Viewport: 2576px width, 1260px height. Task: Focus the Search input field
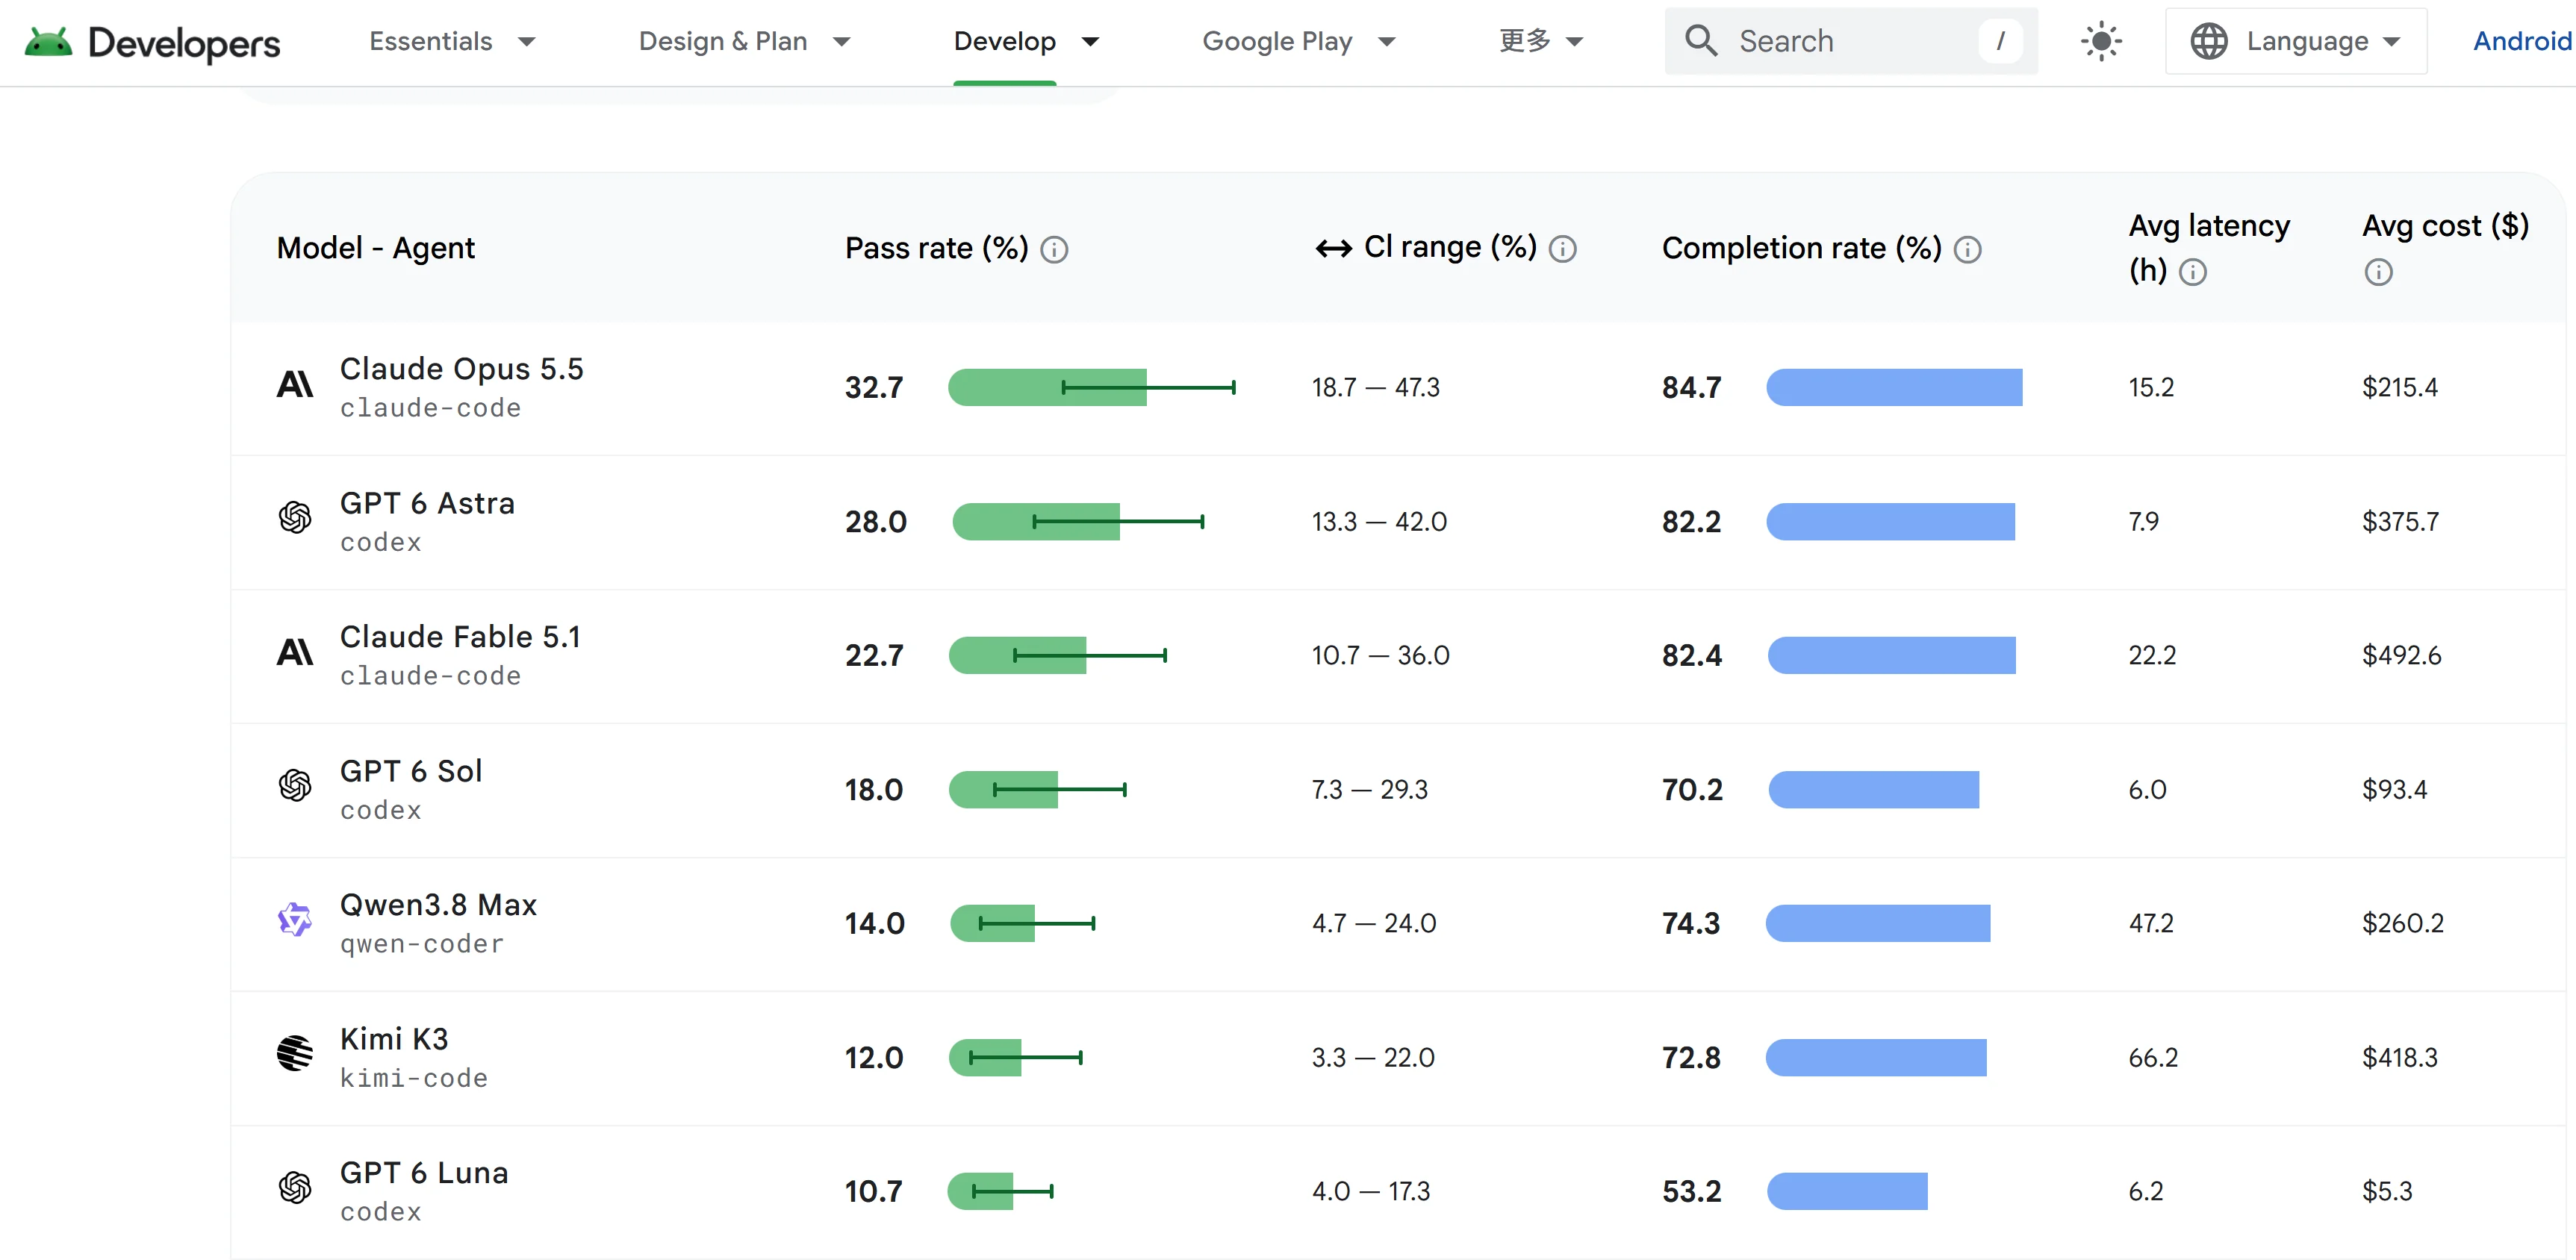click(x=1851, y=41)
